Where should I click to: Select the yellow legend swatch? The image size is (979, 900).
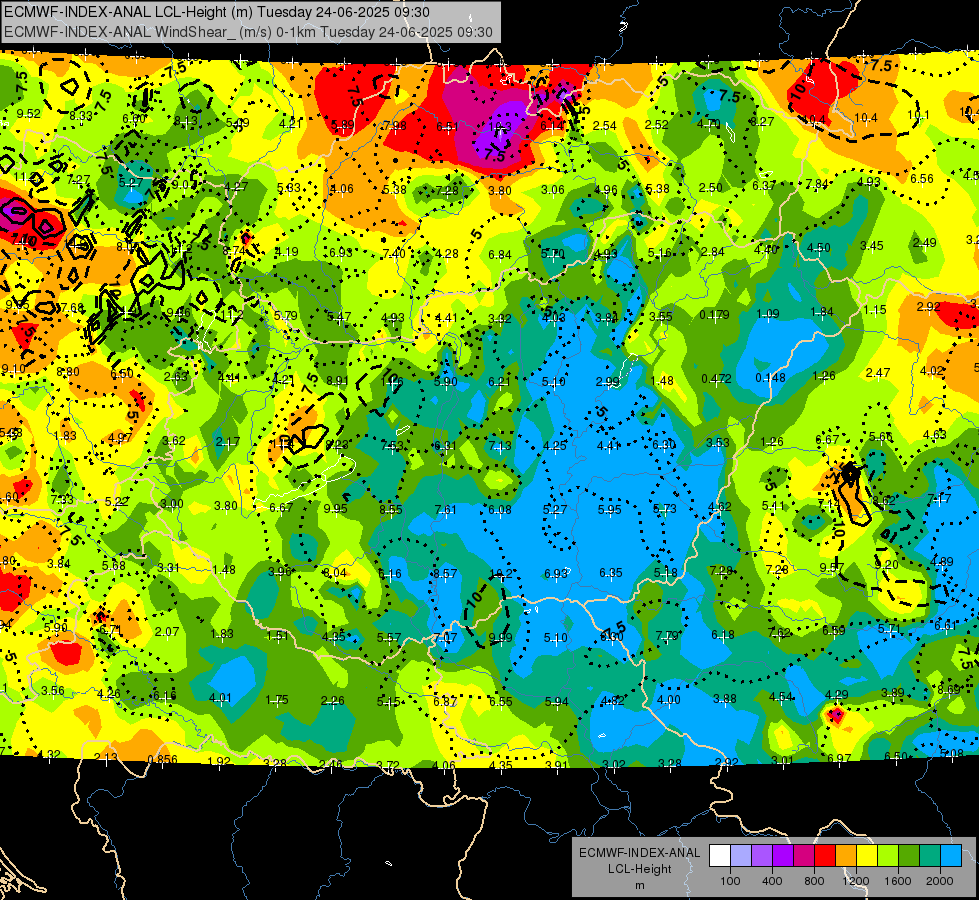tap(867, 856)
